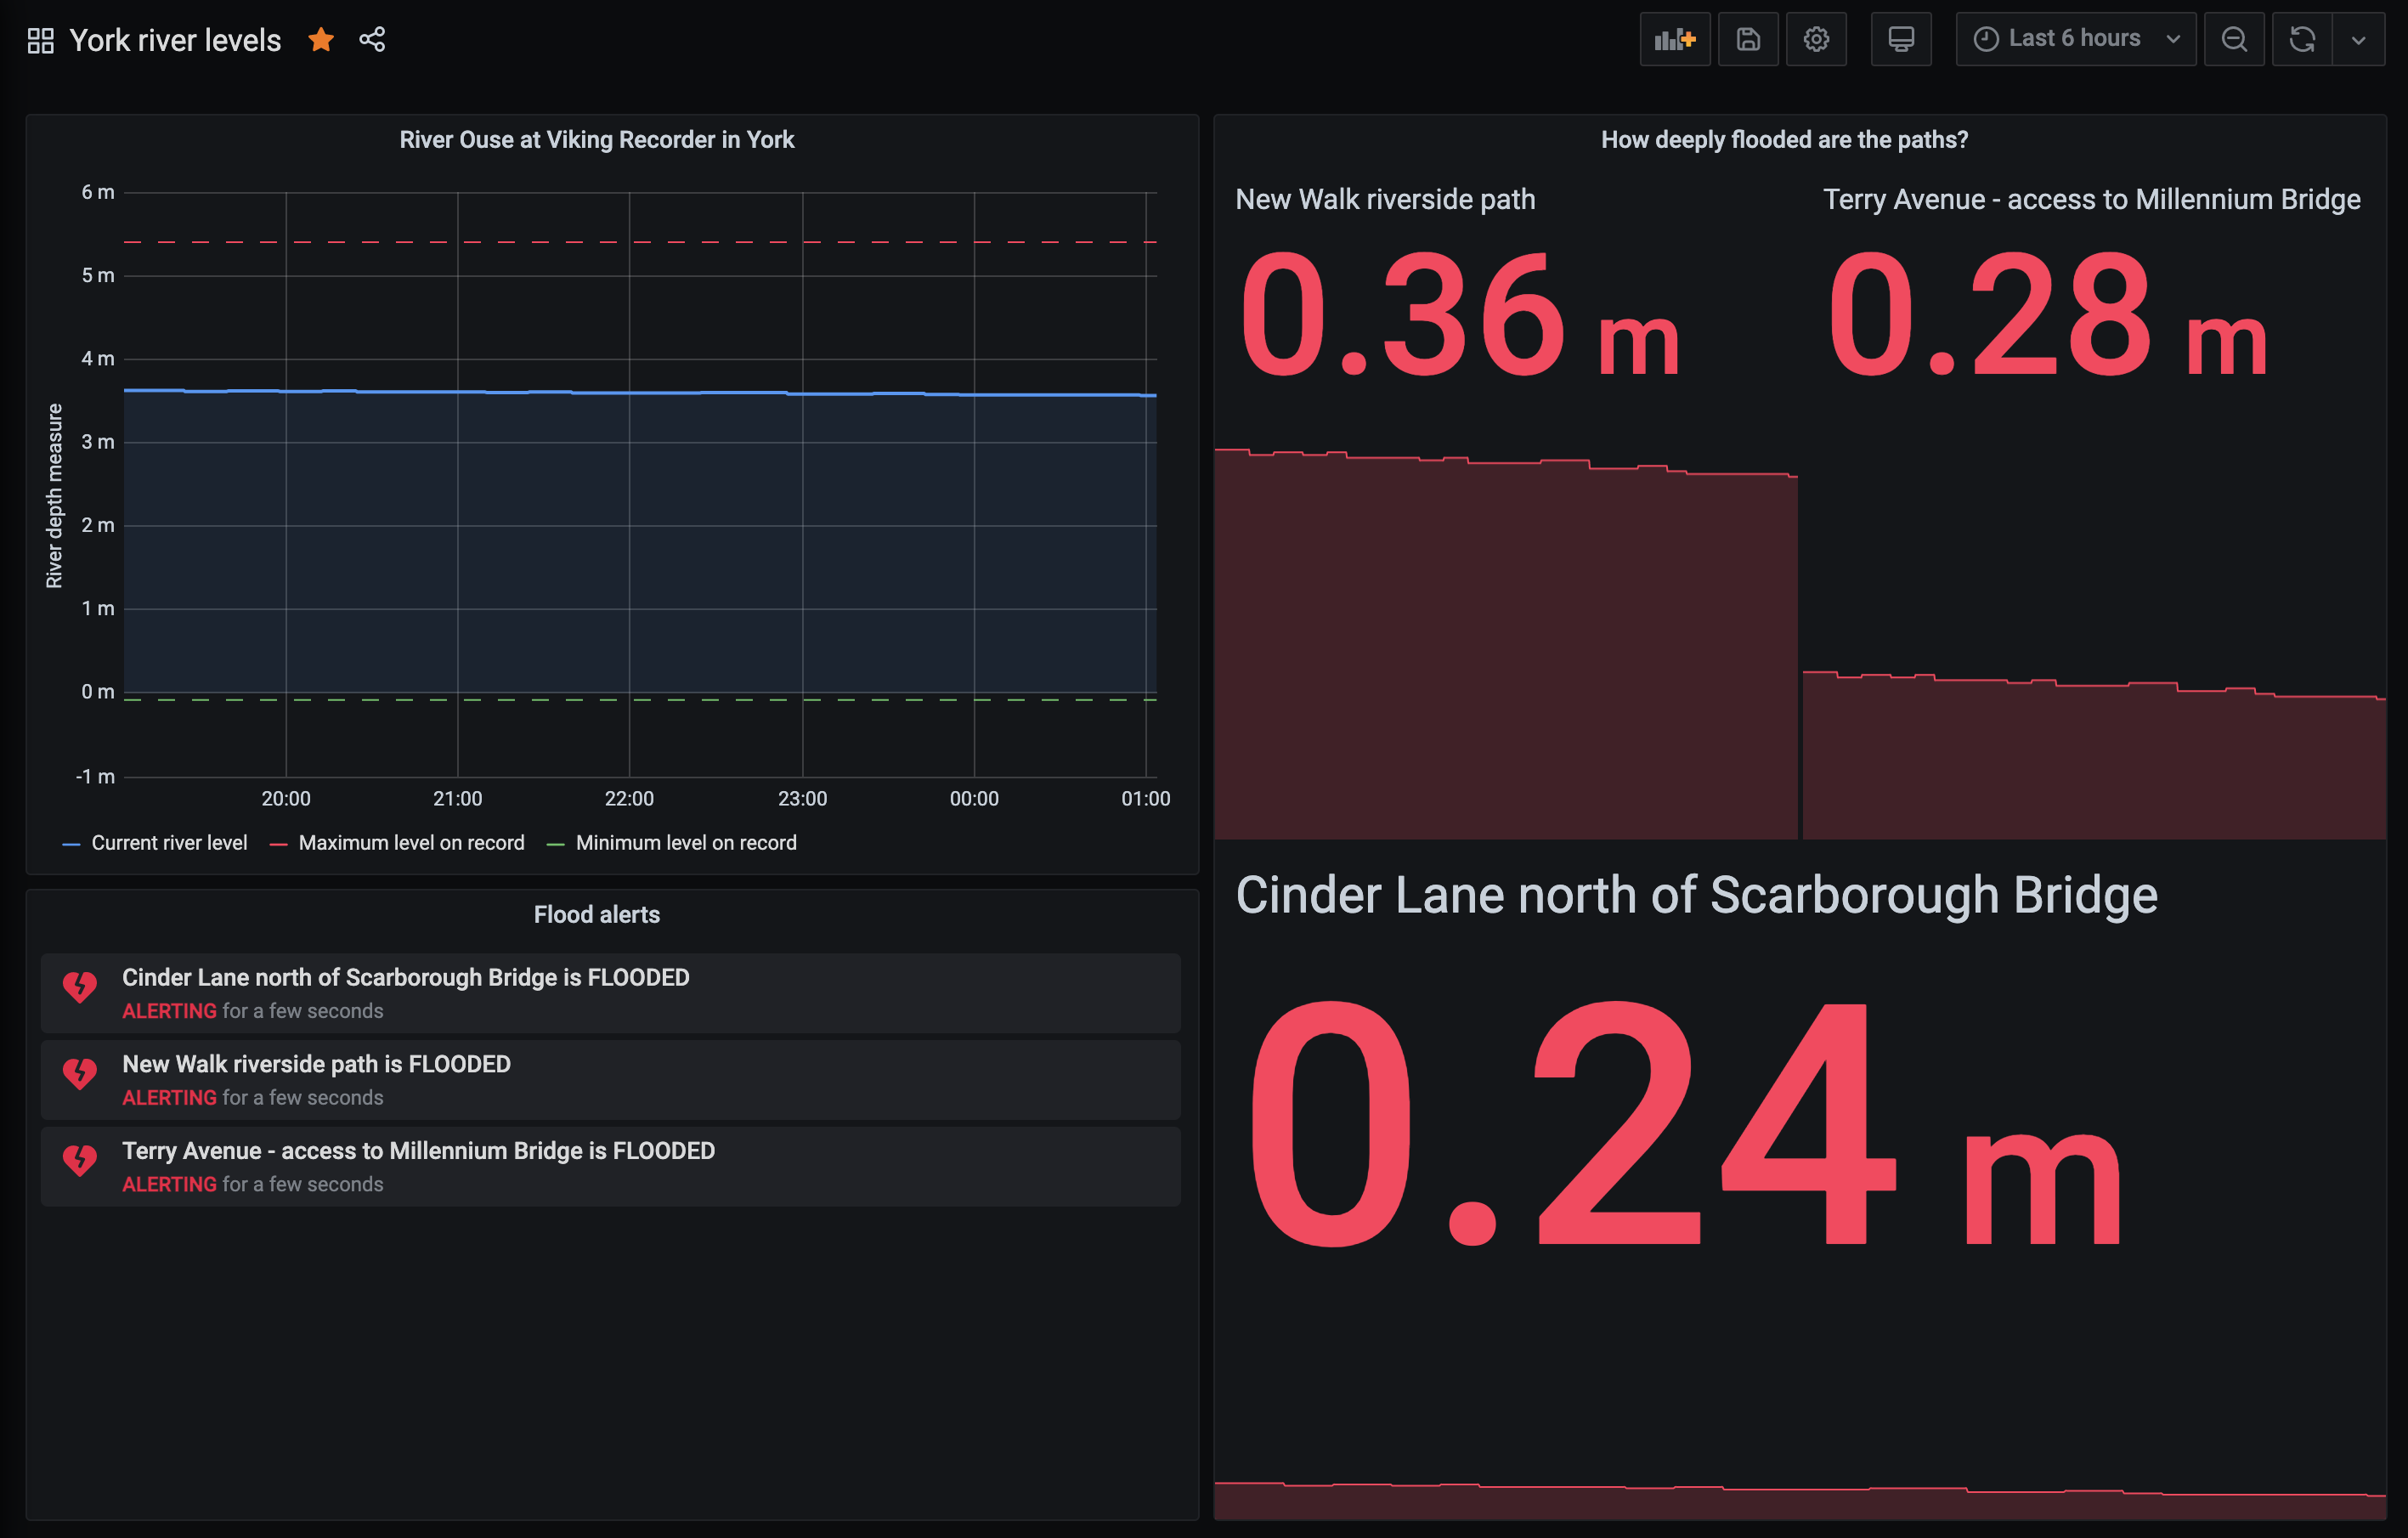Image resolution: width=2408 pixels, height=1538 pixels.
Task: Zoom out the time range
Action: (2234, 39)
